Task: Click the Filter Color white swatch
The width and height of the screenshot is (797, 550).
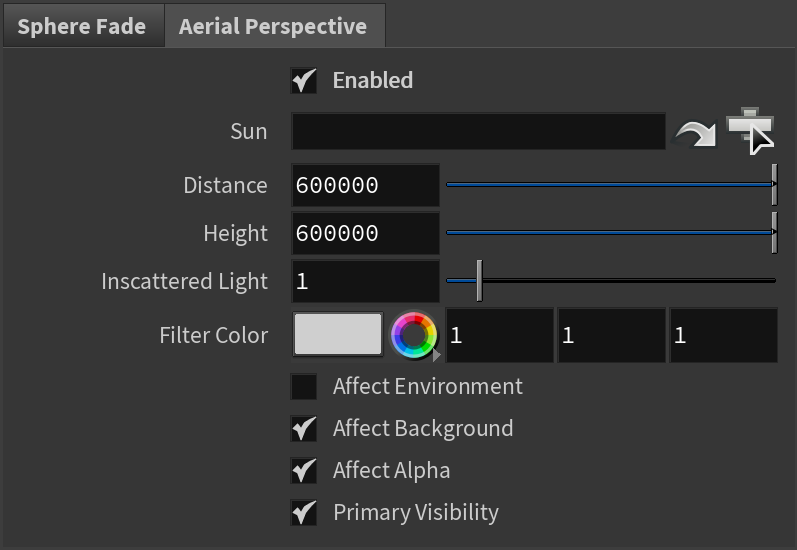Action: [338, 334]
